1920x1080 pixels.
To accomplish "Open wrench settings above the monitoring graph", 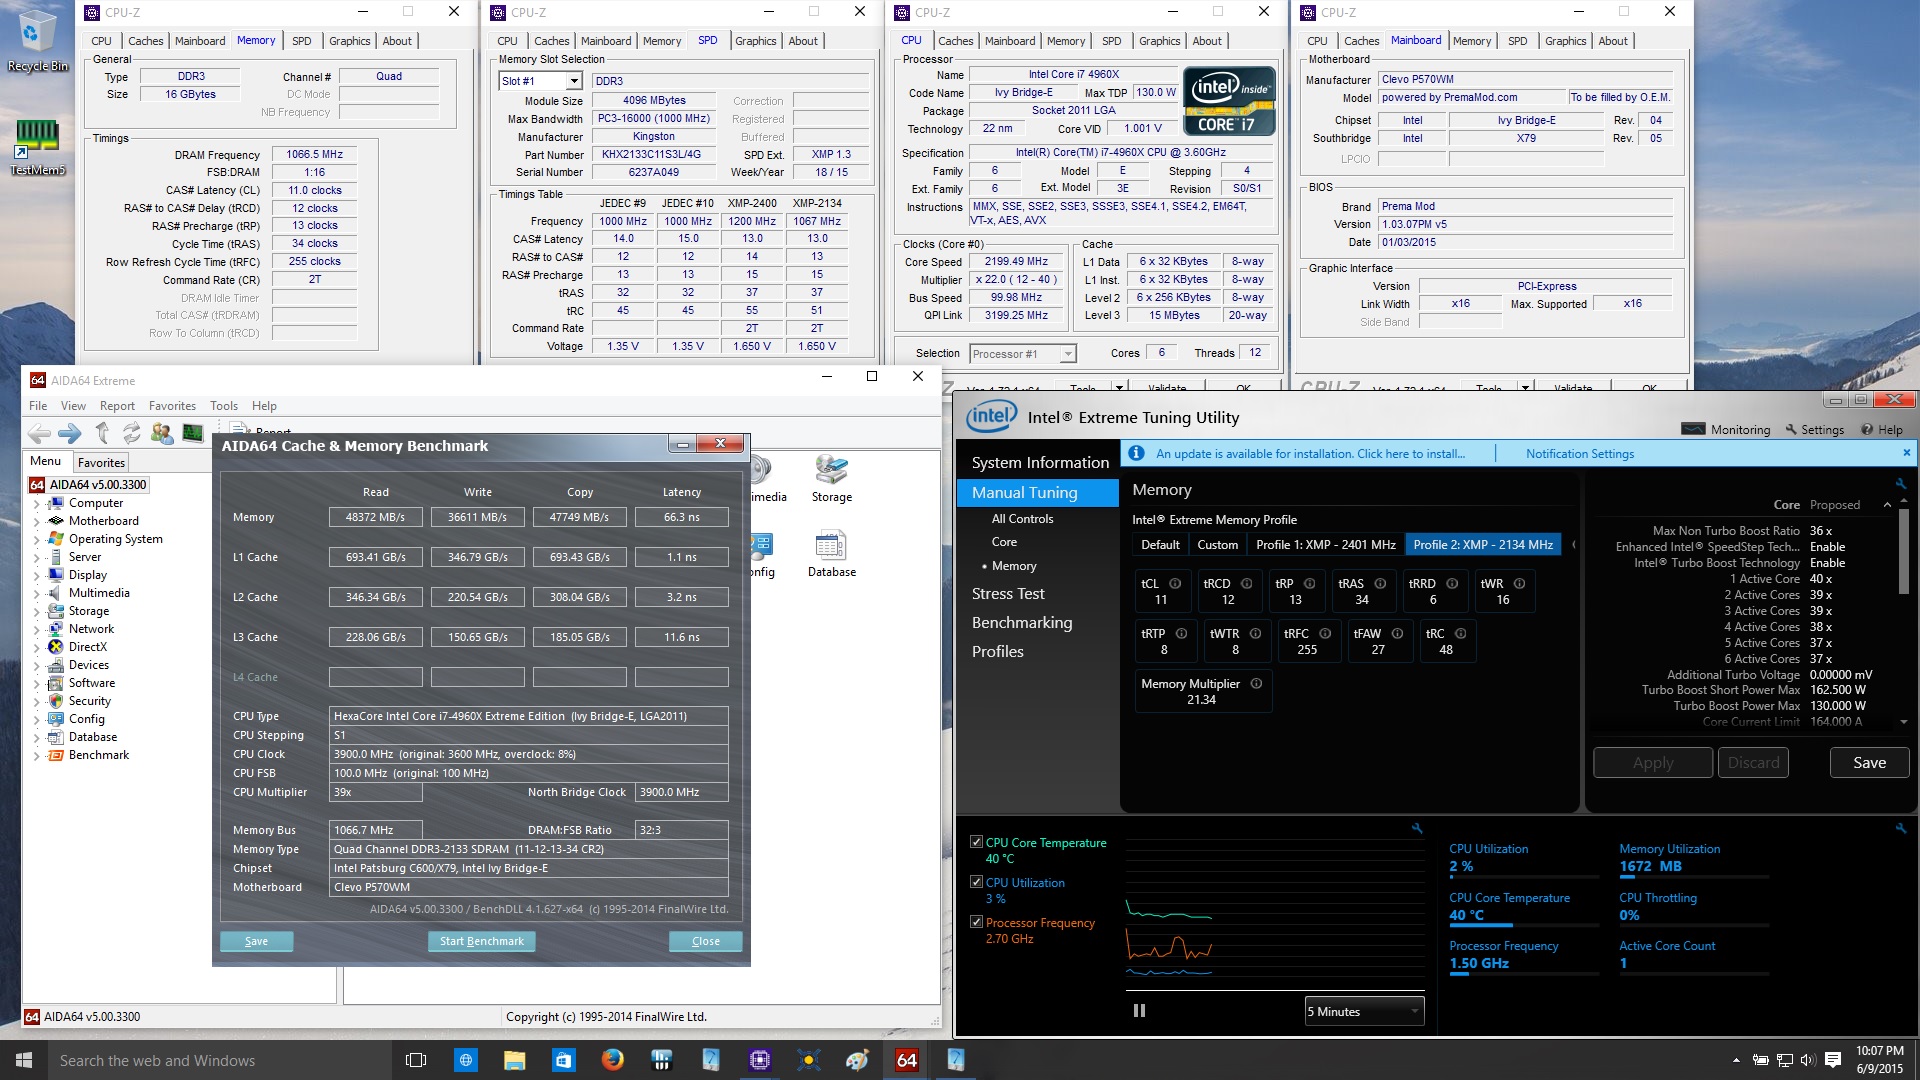I will pyautogui.click(x=1416, y=828).
